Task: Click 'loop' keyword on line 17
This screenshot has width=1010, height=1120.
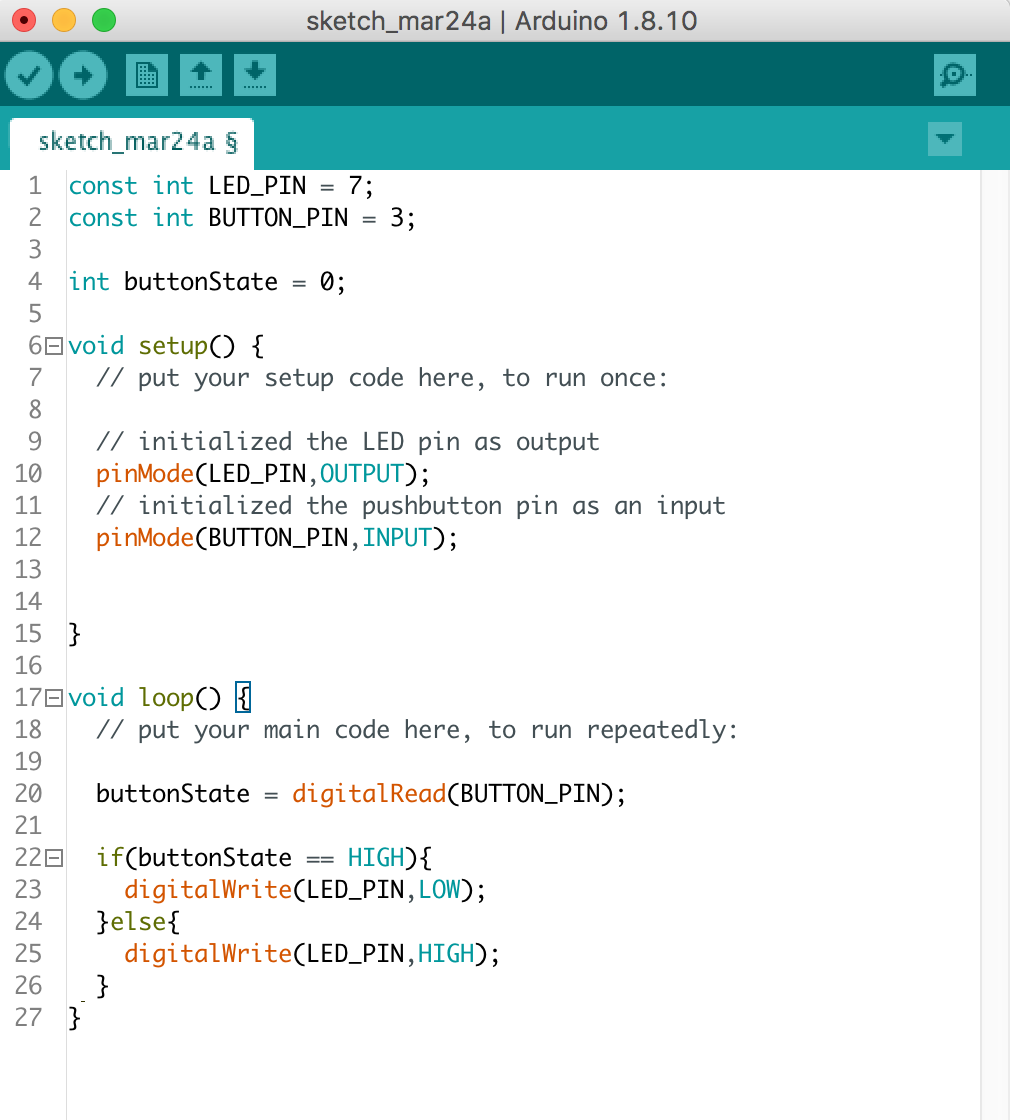Action: click(x=166, y=698)
